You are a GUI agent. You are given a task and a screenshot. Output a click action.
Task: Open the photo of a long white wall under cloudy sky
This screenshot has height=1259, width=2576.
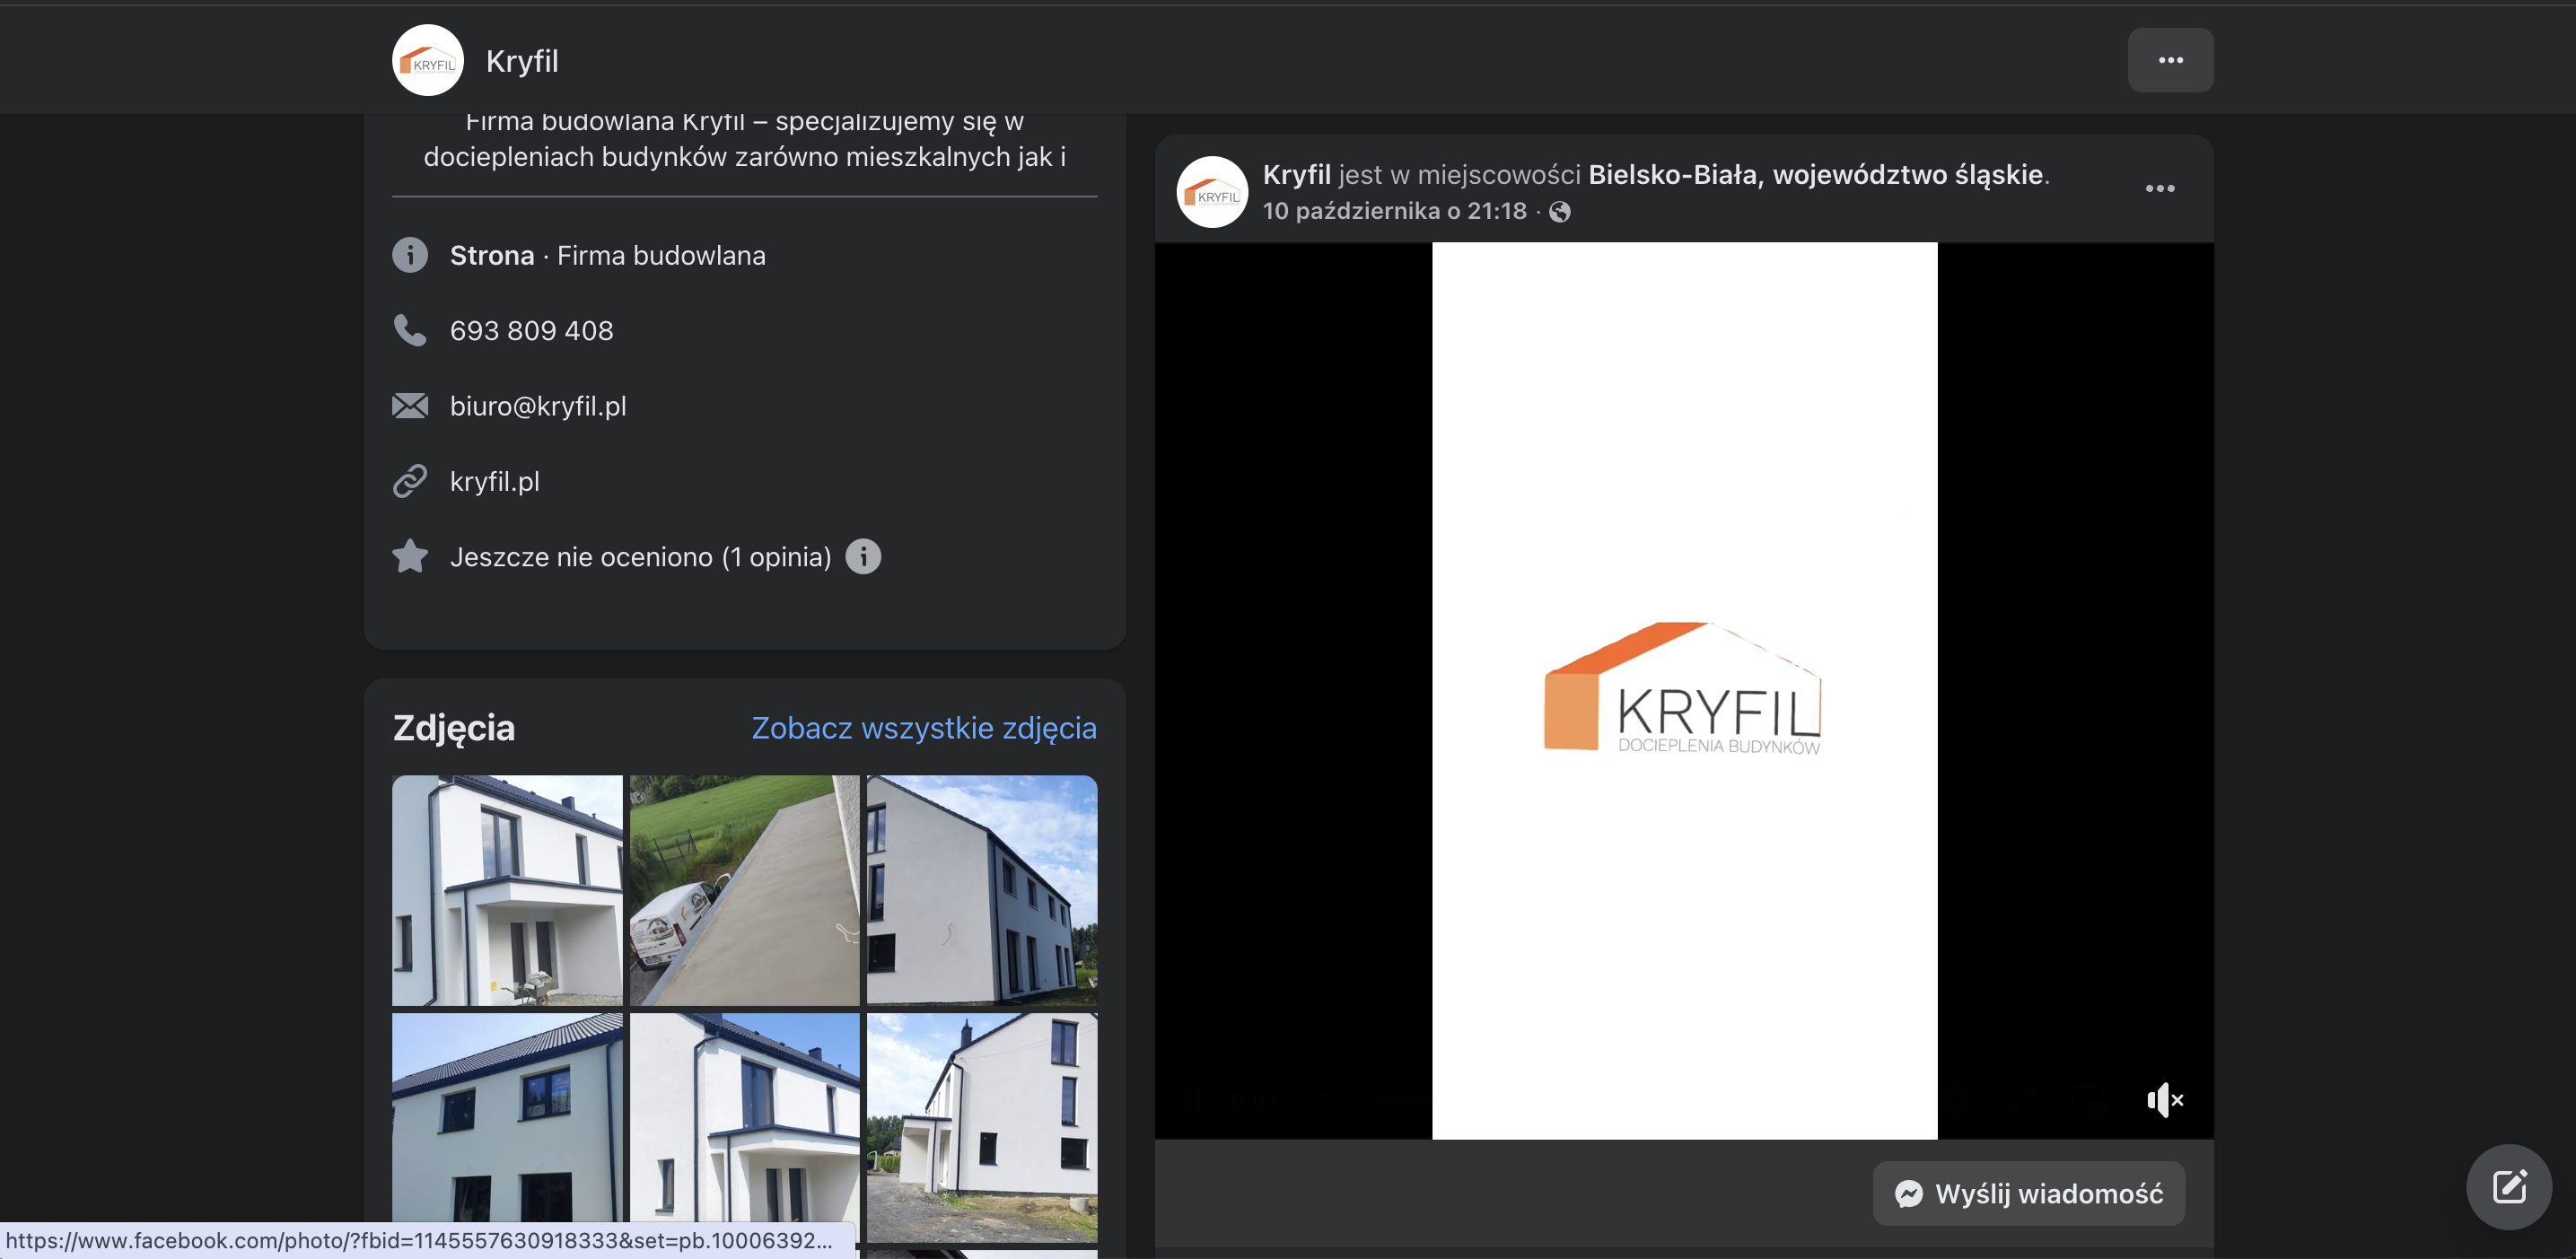coord(982,890)
